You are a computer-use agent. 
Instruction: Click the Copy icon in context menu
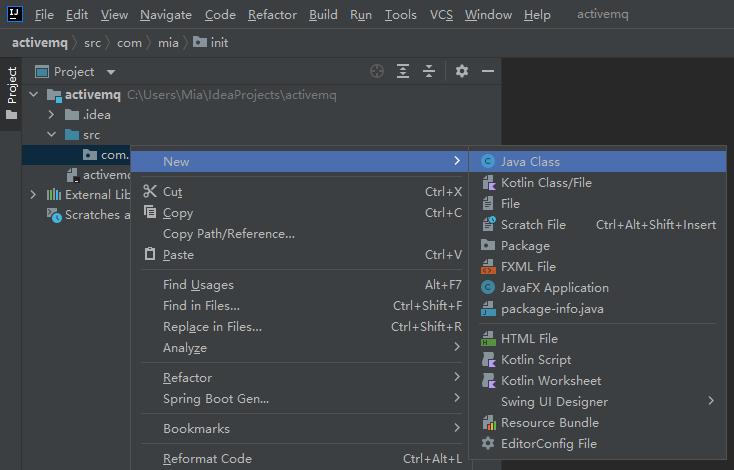[x=150, y=212]
